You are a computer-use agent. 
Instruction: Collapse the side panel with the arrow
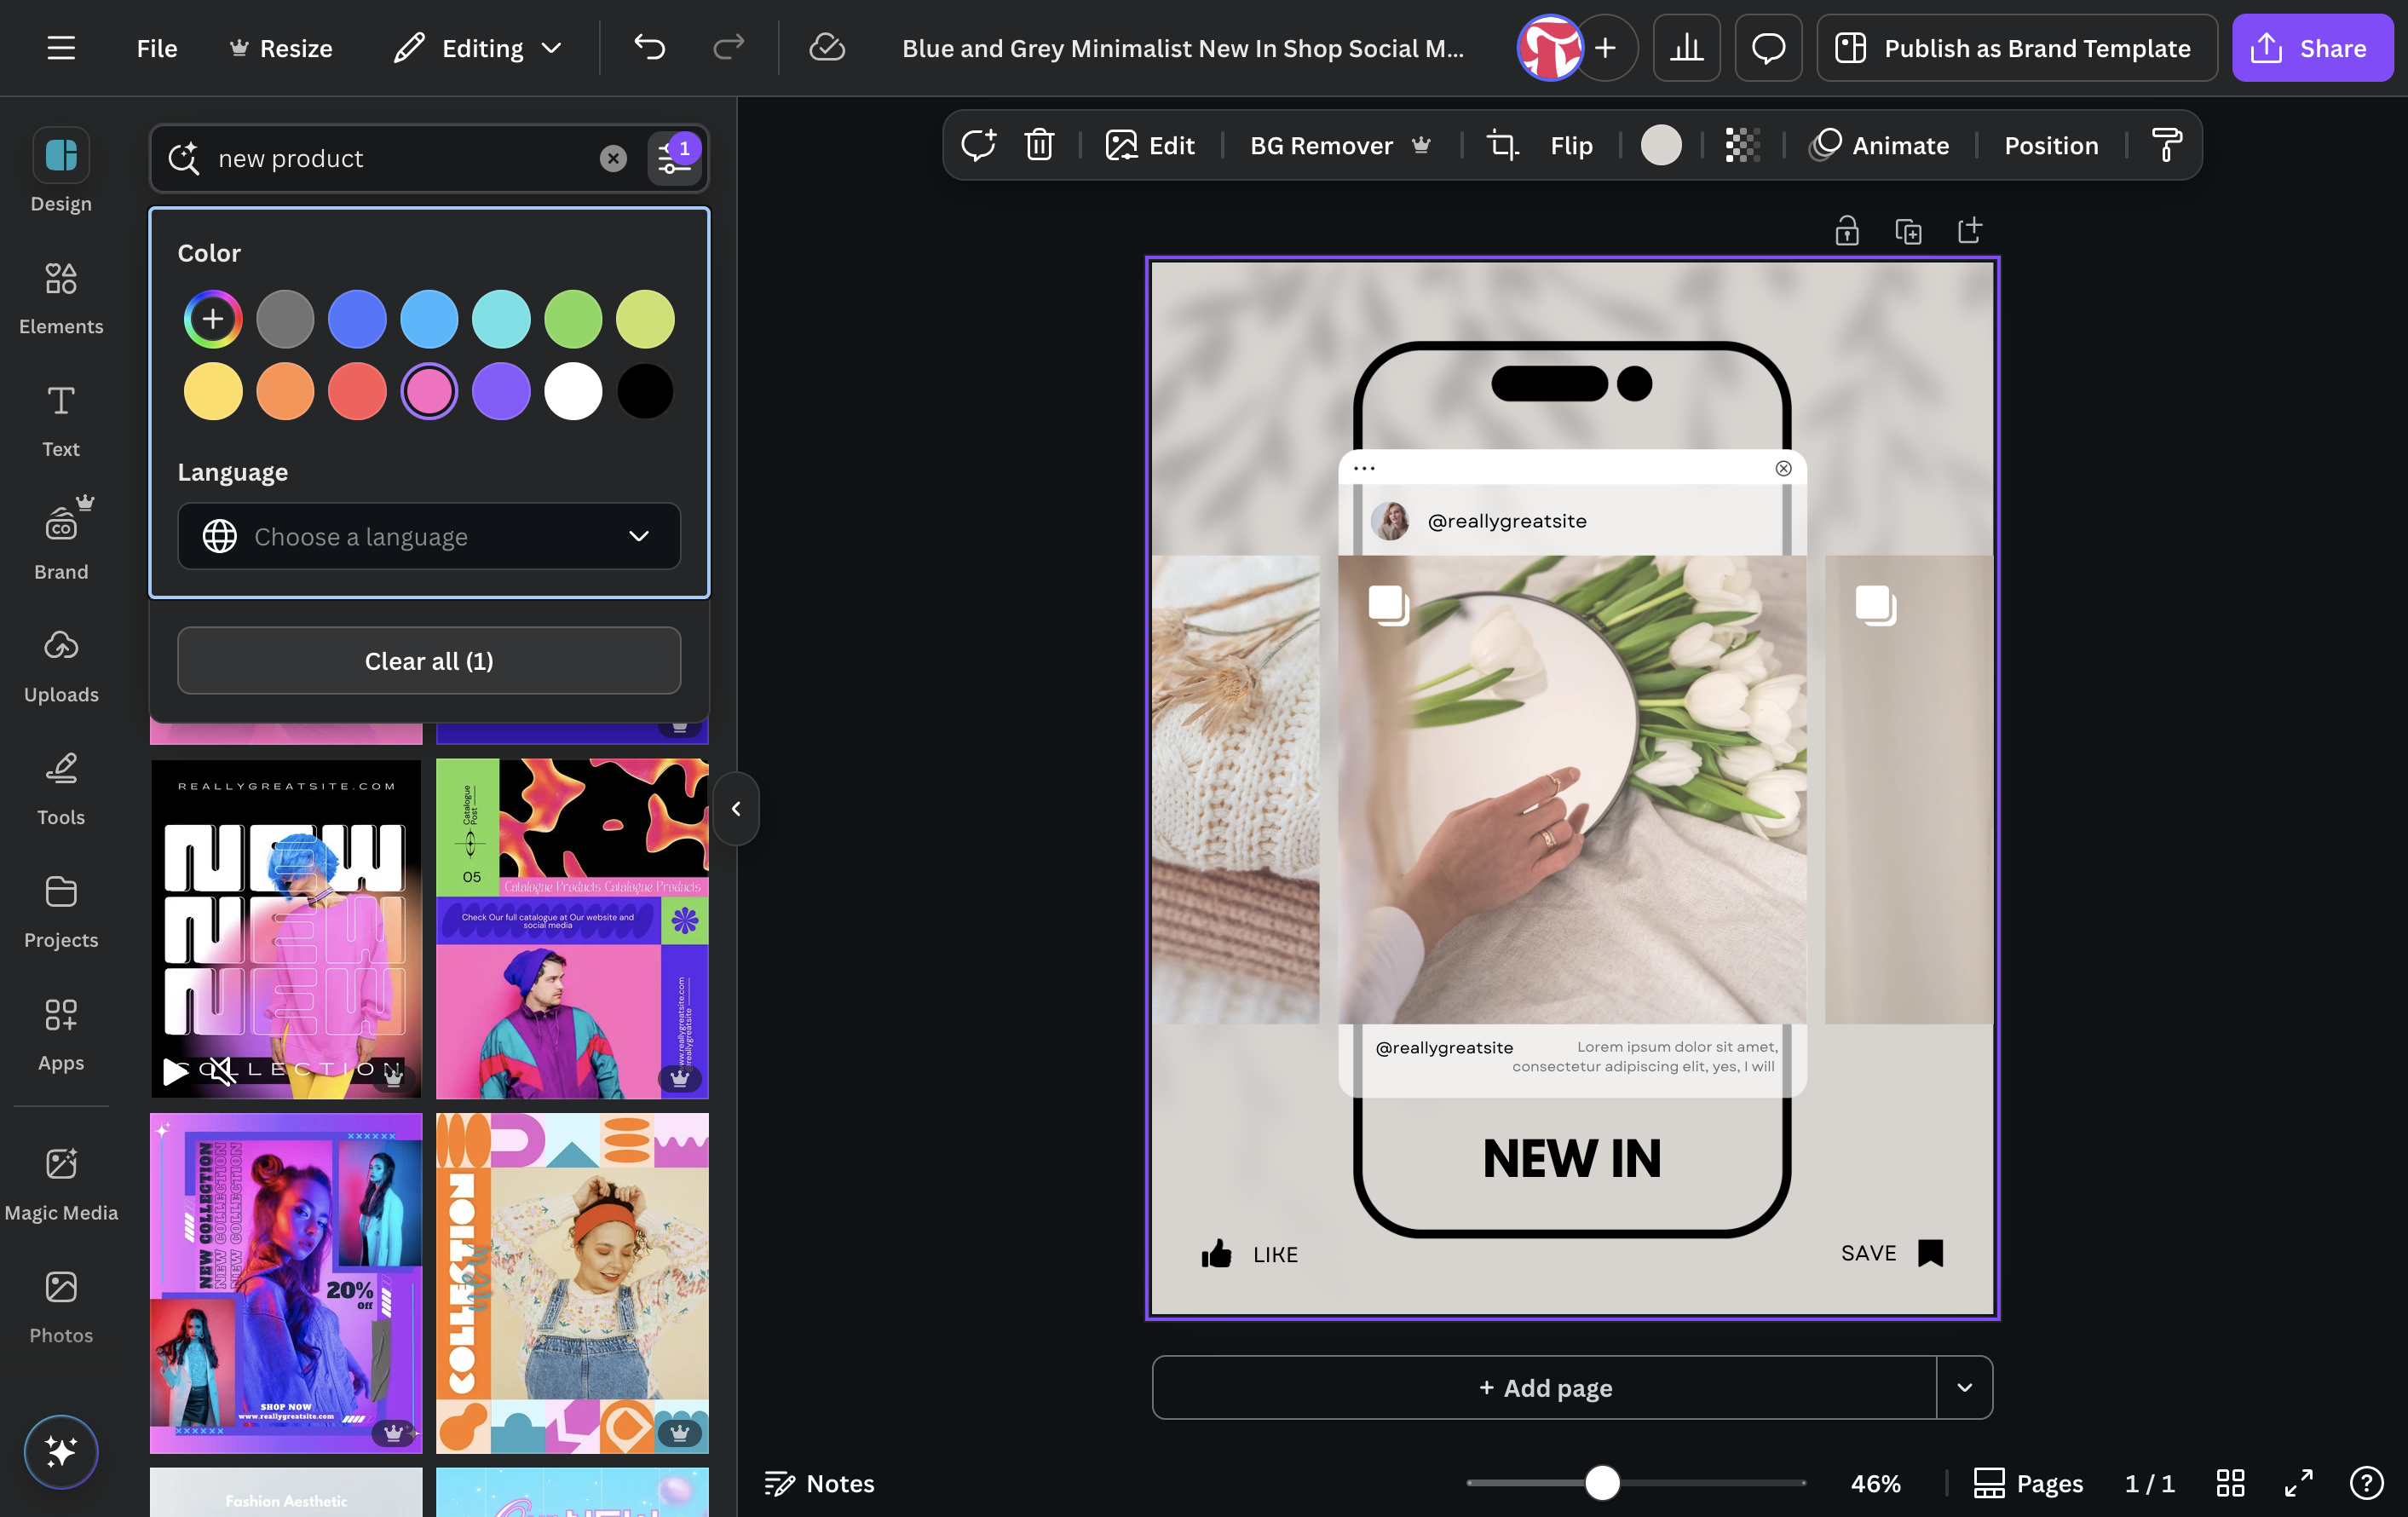pos(736,808)
